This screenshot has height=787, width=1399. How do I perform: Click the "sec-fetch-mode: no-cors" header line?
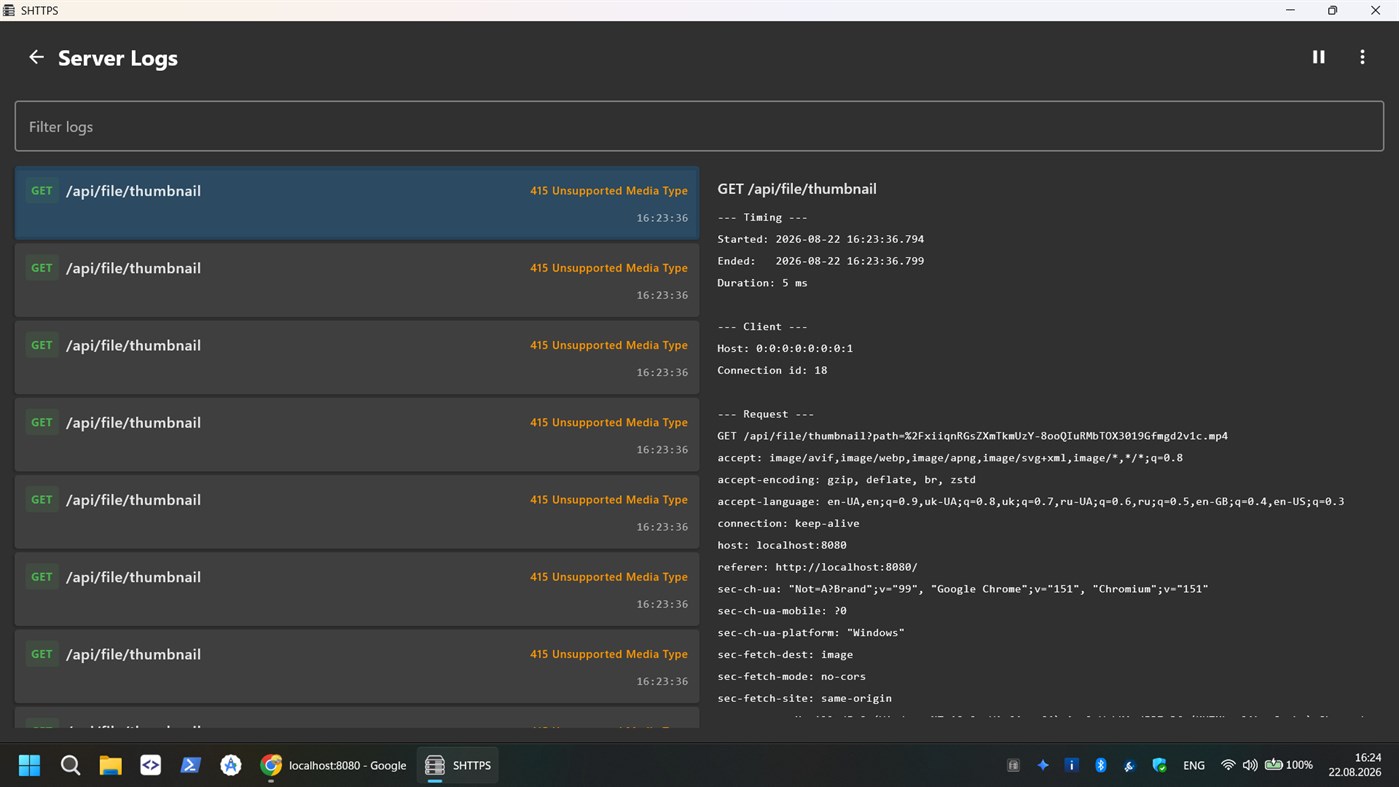pyautogui.click(x=791, y=677)
